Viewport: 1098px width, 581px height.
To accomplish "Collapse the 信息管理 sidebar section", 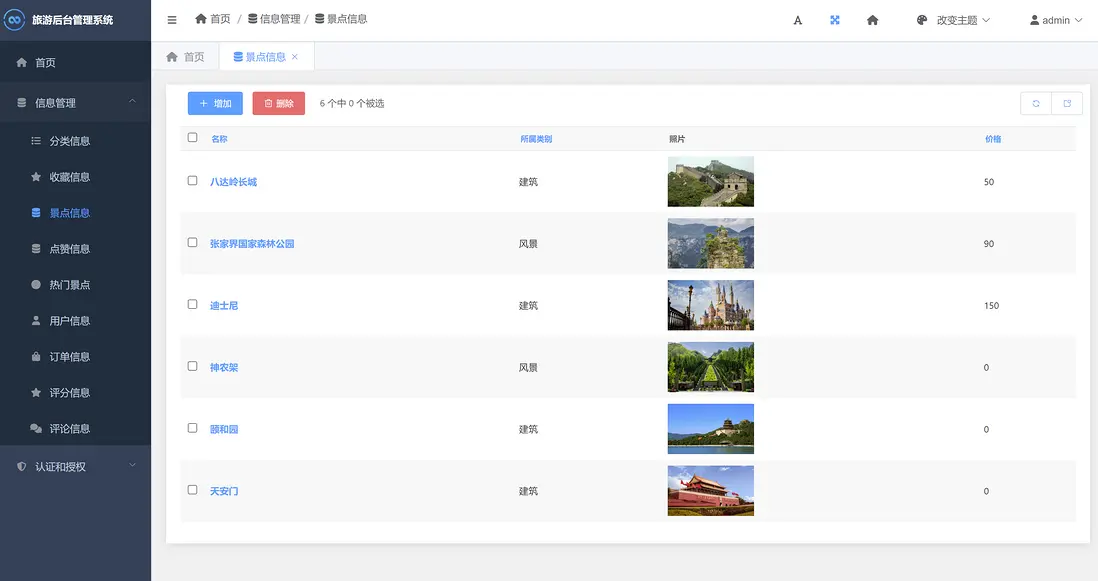I will point(75,103).
